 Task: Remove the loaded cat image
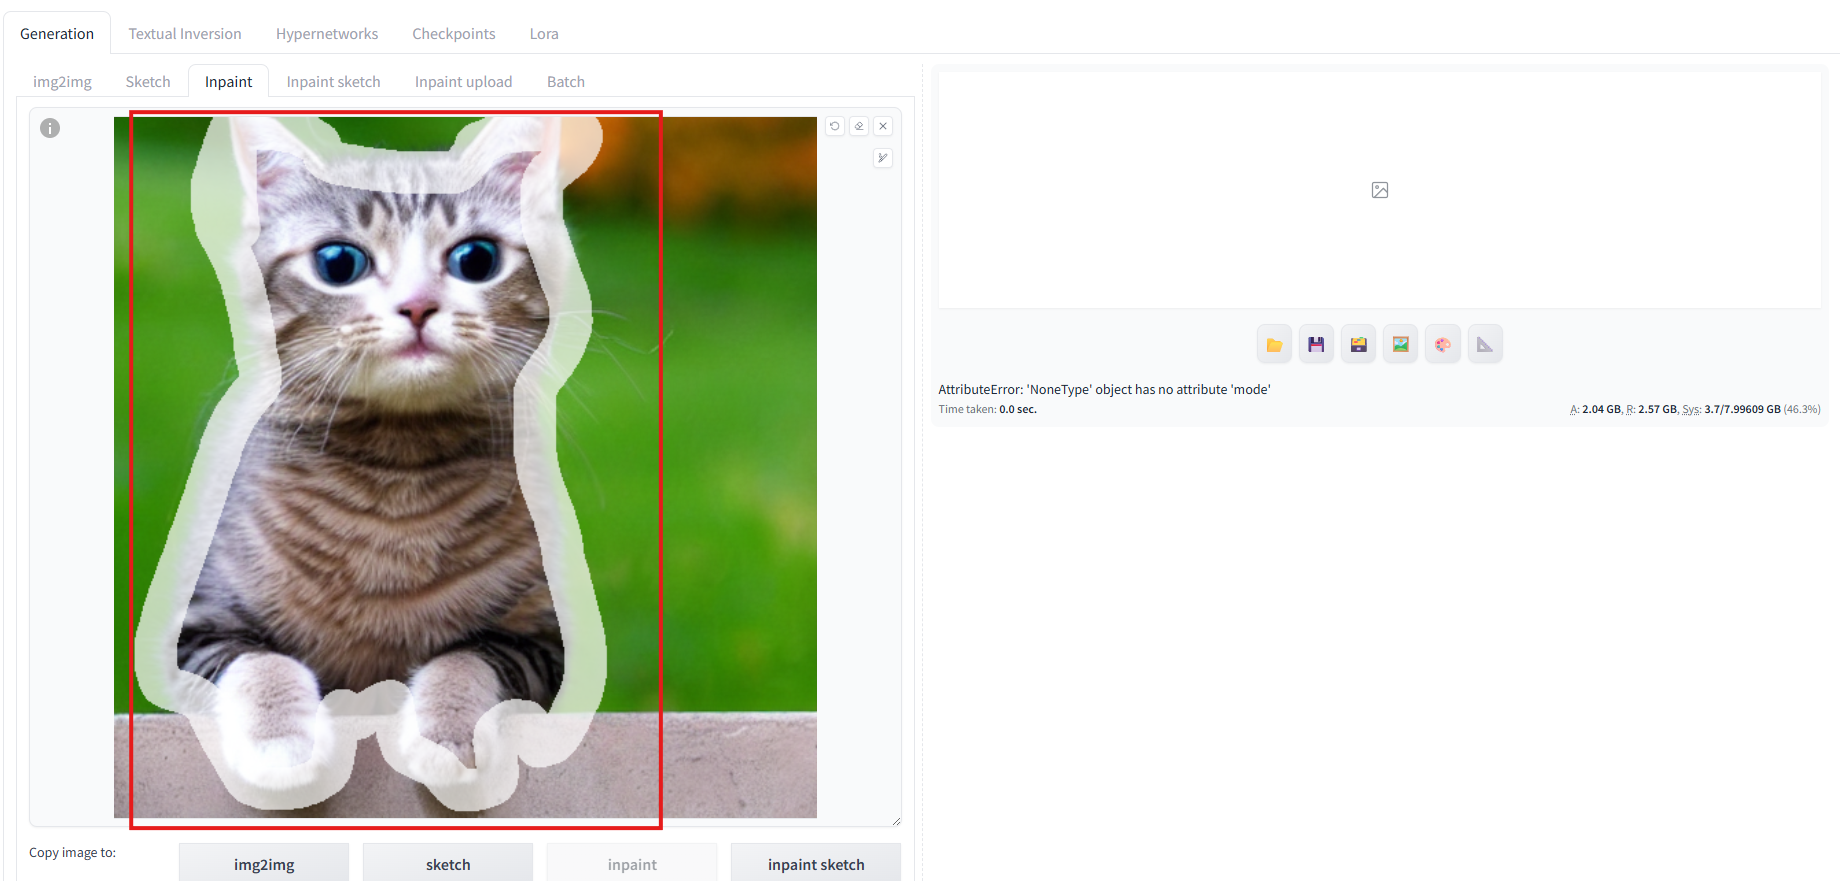pyautogui.click(x=883, y=126)
